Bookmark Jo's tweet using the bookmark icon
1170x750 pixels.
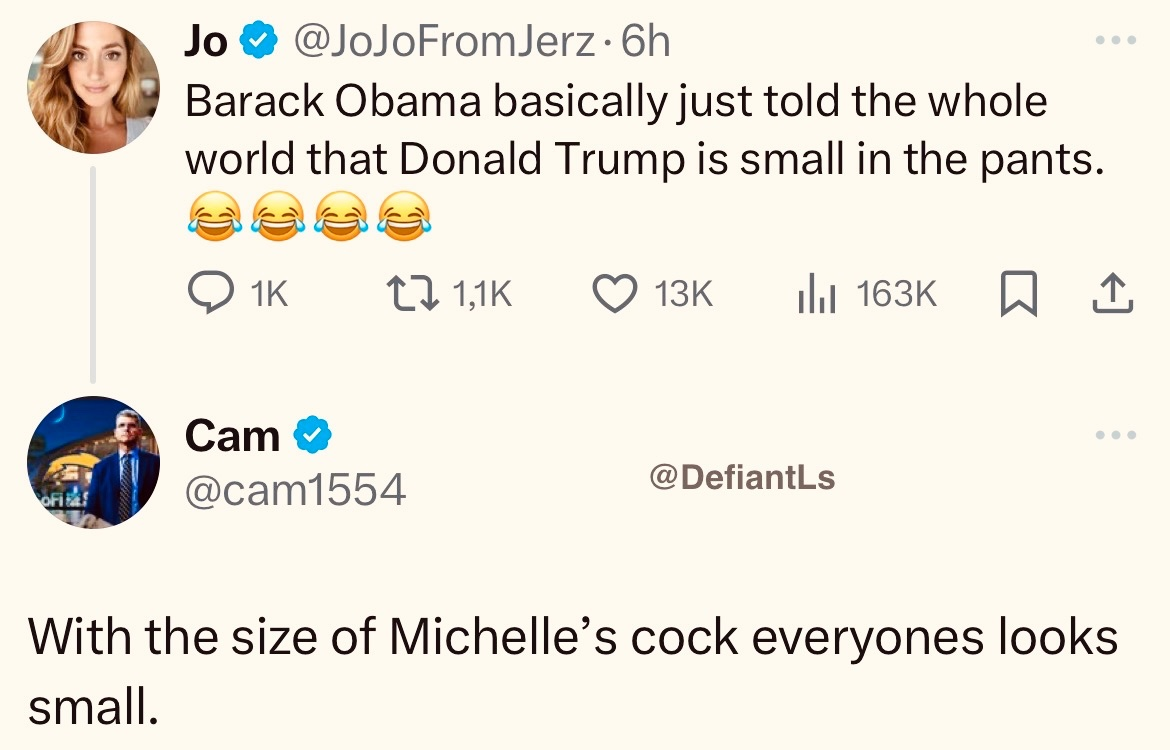pyautogui.click(x=1018, y=291)
